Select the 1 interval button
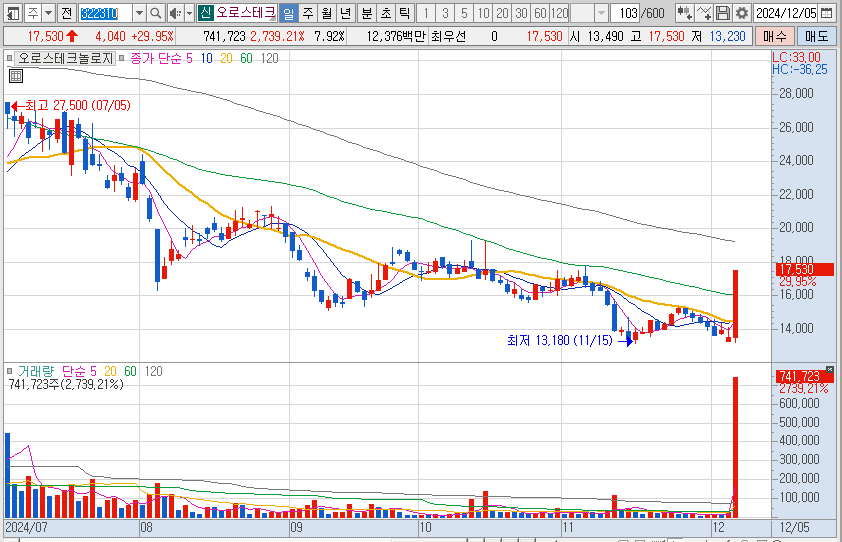Viewport: 842px width, 542px height. (x=426, y=13)
